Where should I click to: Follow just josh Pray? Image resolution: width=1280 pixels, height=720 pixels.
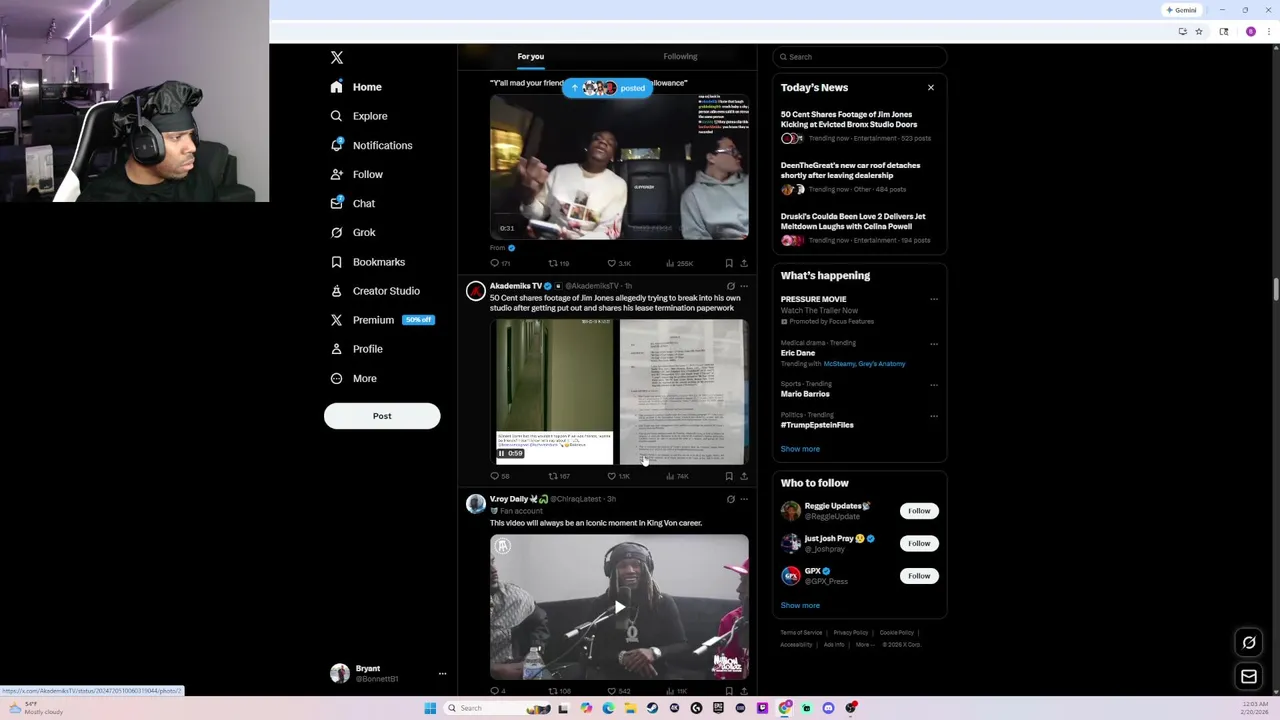(919, 543)
